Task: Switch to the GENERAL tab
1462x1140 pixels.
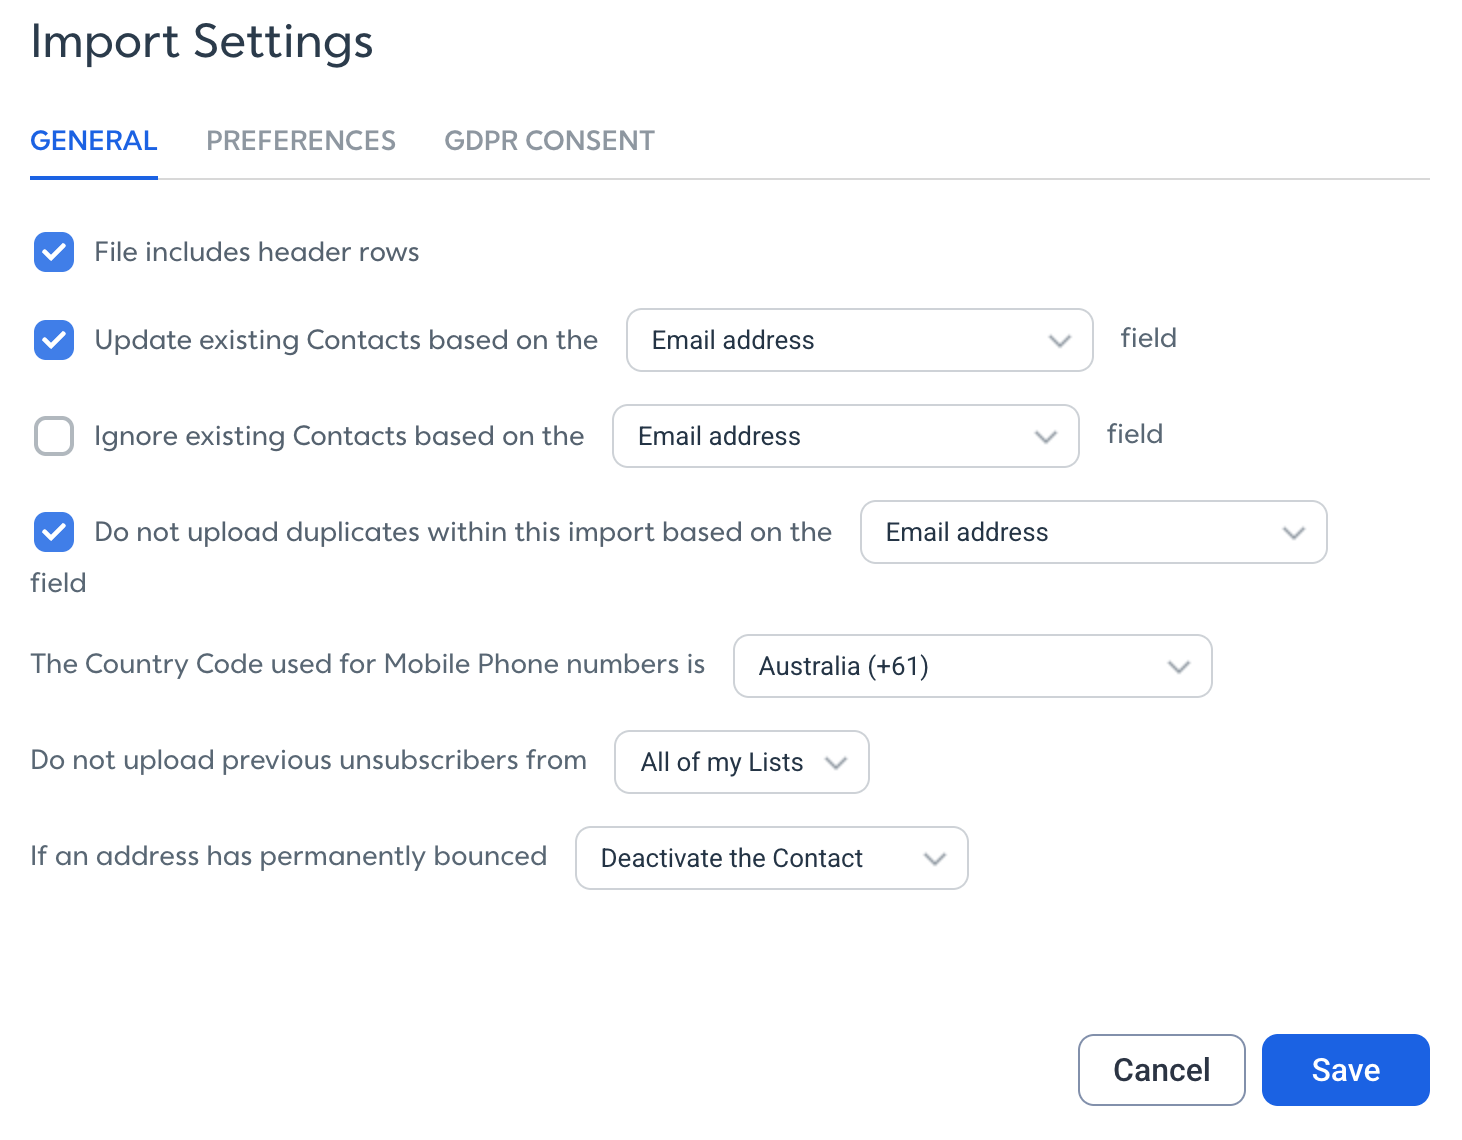Action: (94, 141)
